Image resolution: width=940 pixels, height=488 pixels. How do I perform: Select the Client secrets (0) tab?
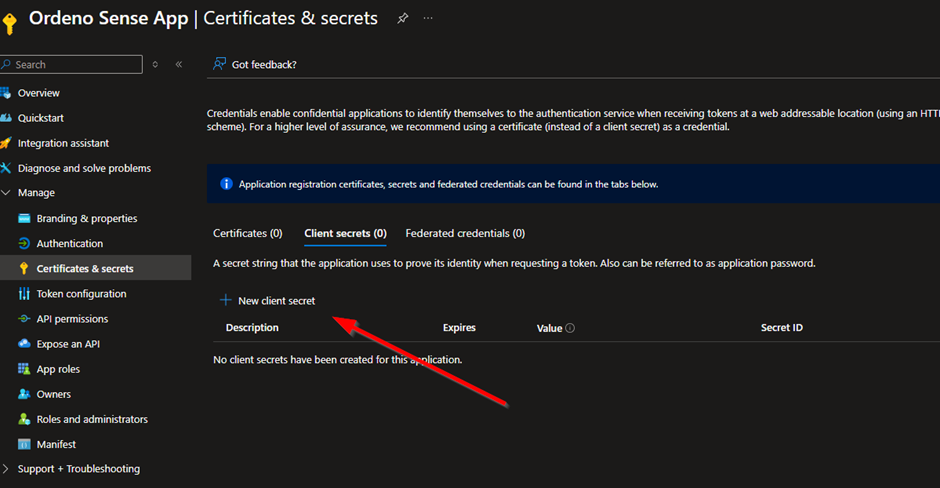(x=345, y=233)
